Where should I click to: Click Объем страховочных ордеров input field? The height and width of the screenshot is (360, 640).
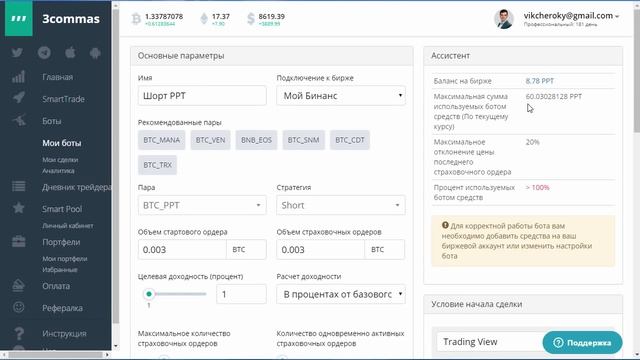320,249
